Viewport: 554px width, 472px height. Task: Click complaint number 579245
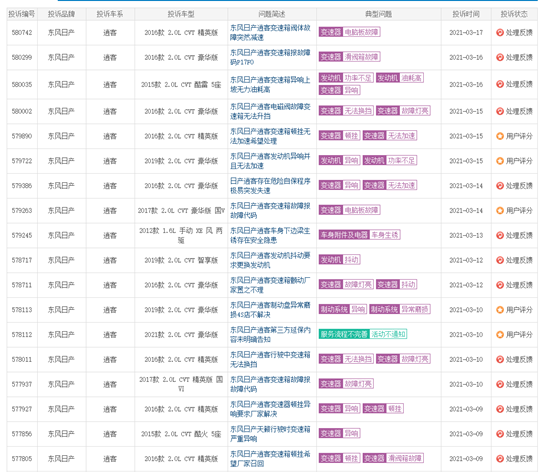coord(22,235)
